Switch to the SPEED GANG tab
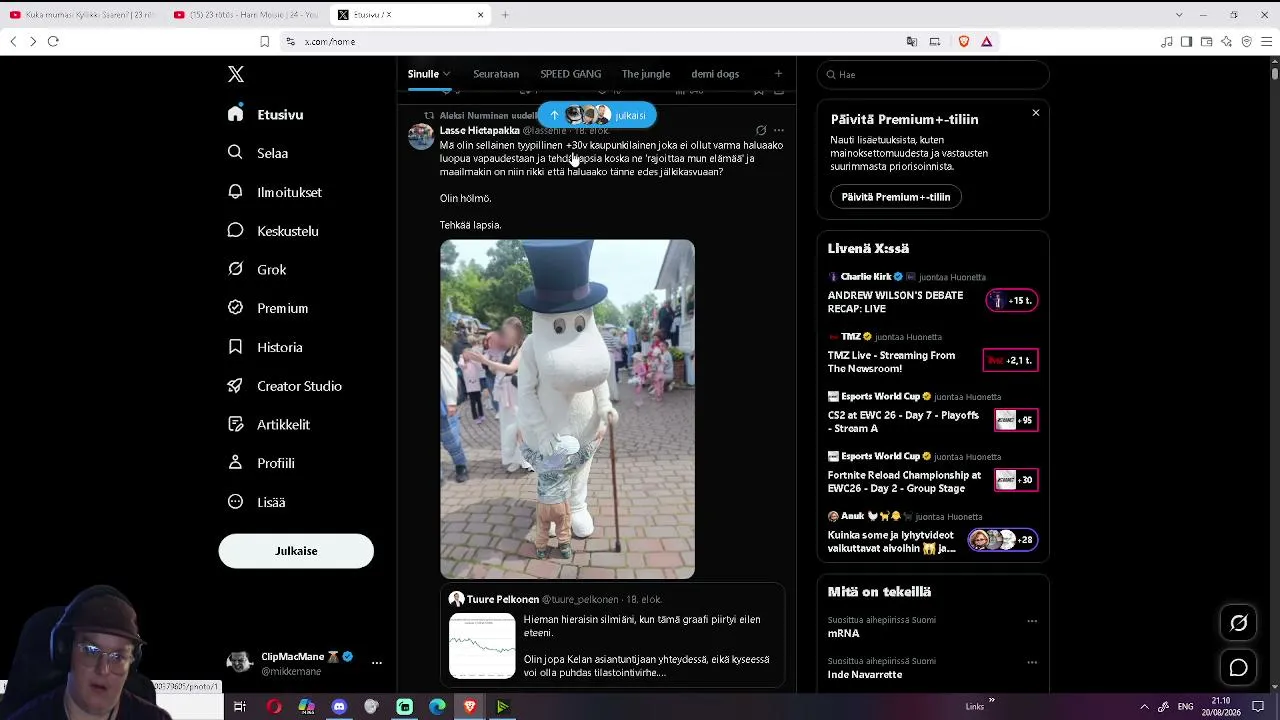Viewport: 1280px width, 720px height. pos(571,74)
